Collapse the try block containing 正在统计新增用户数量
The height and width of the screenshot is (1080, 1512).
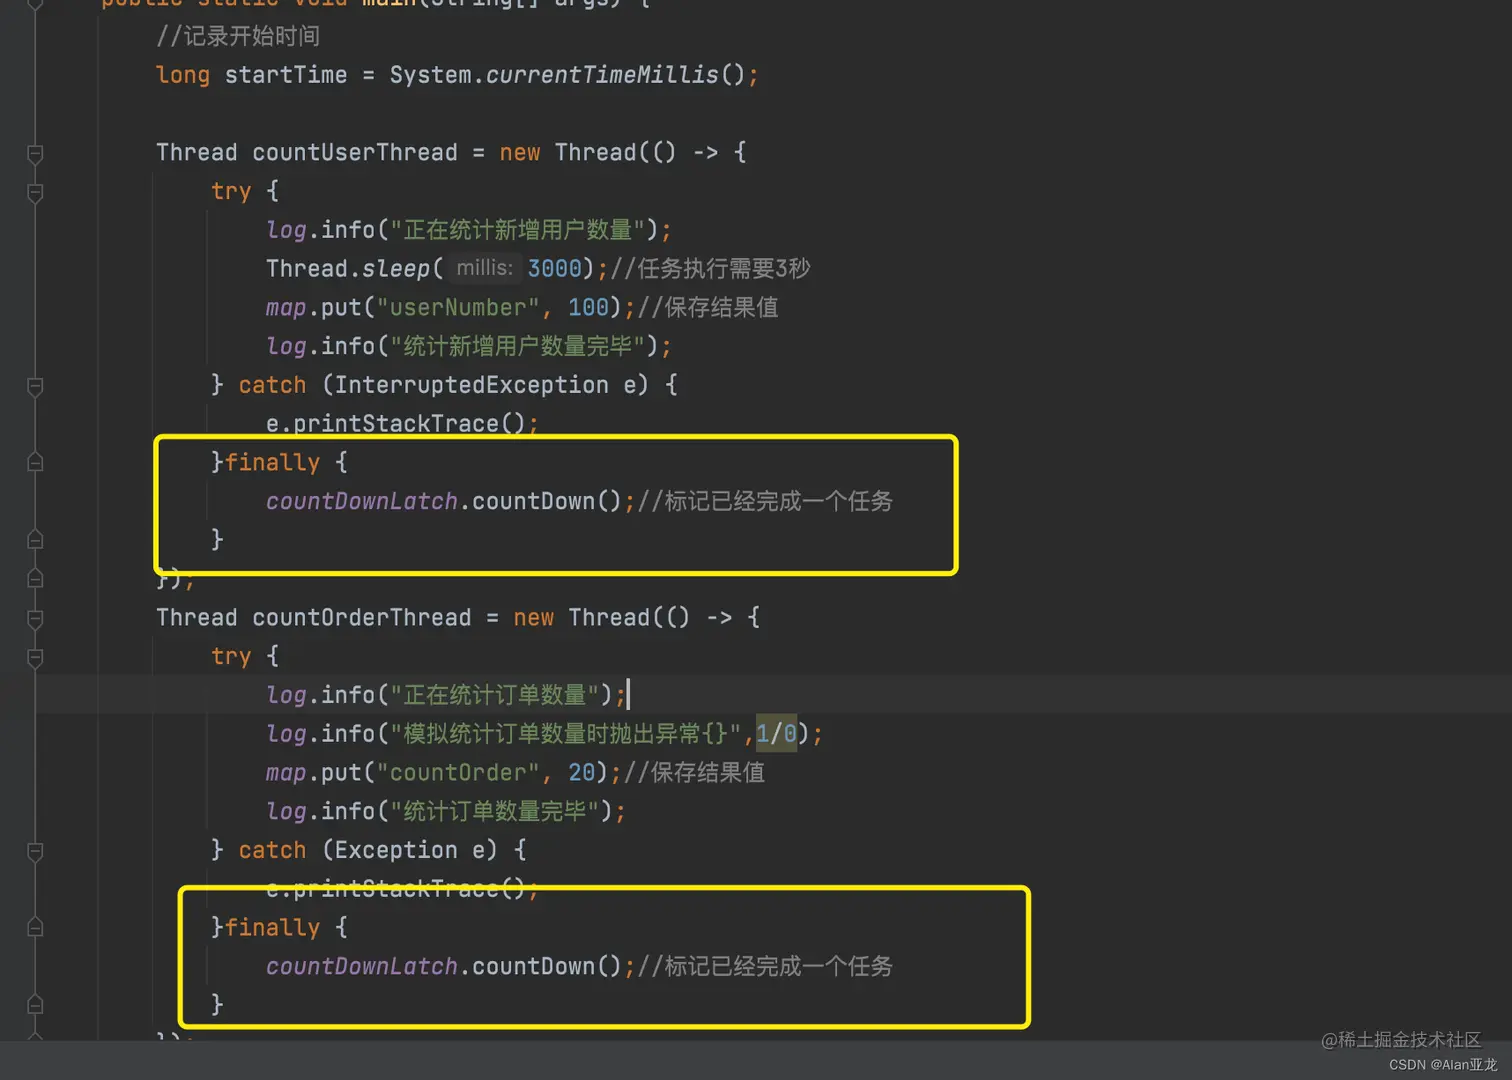[x=35, y=192]
